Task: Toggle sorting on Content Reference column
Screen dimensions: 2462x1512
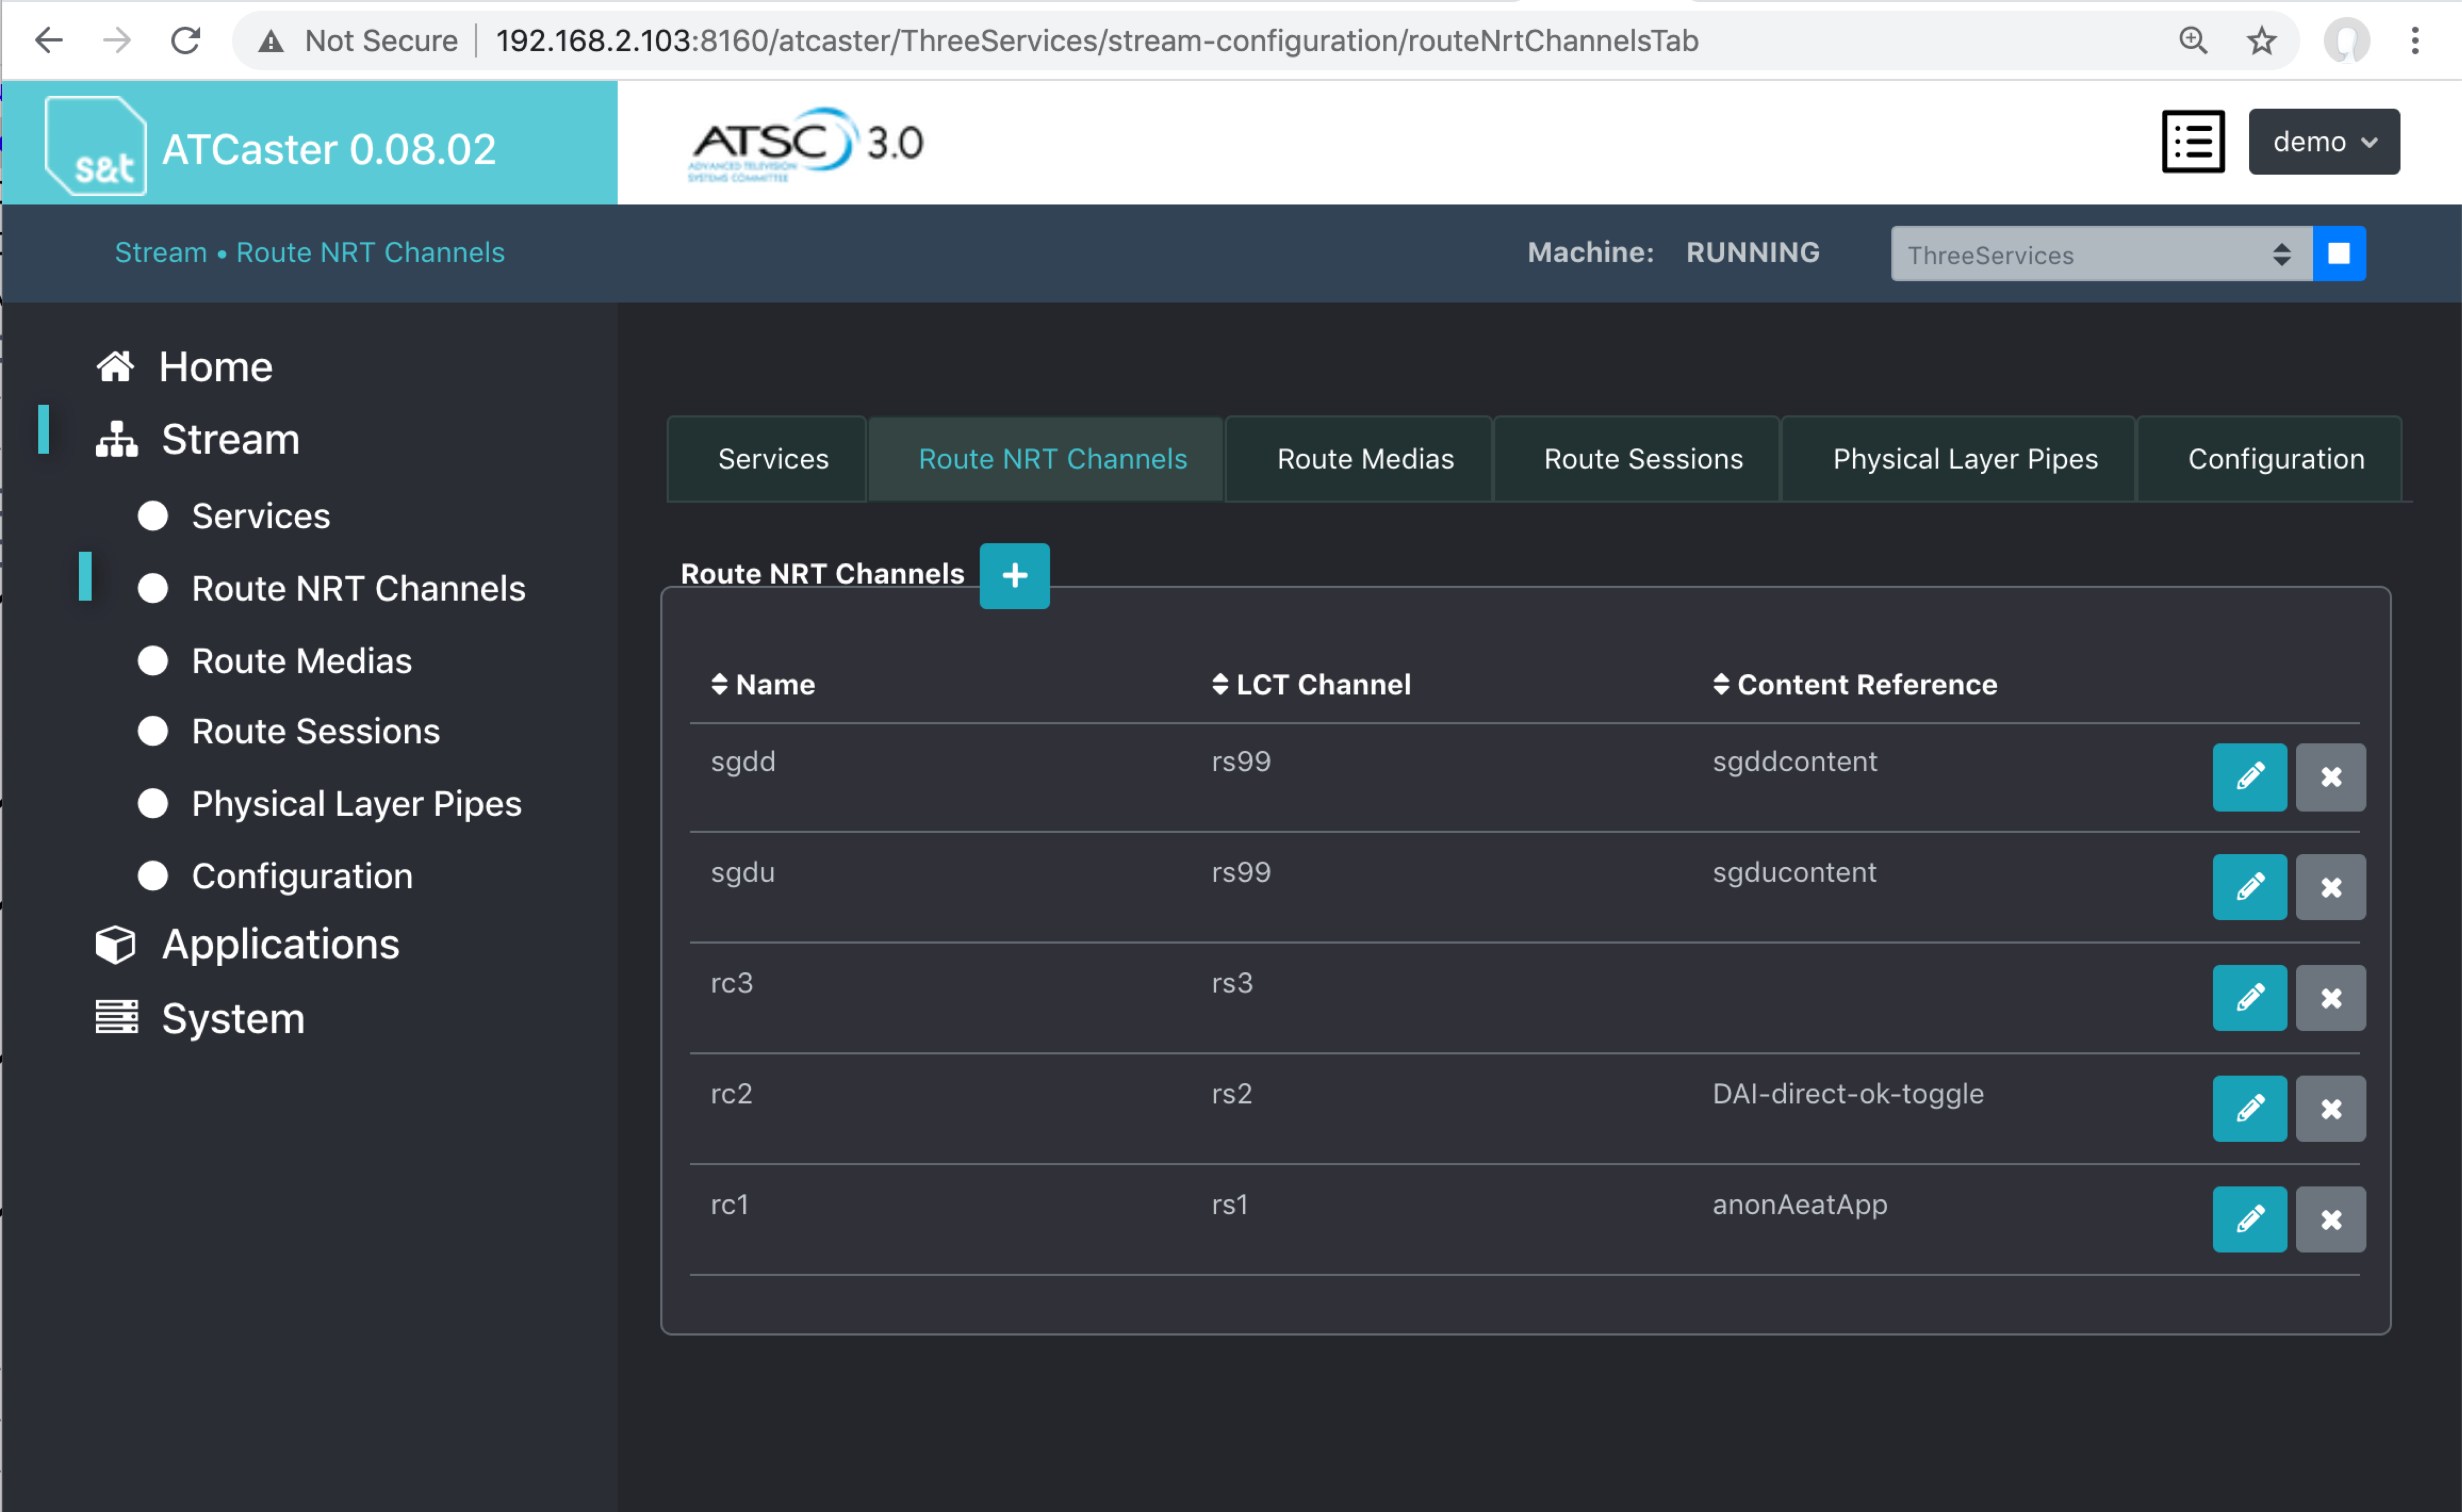Action: click(x=1723, y=684)
